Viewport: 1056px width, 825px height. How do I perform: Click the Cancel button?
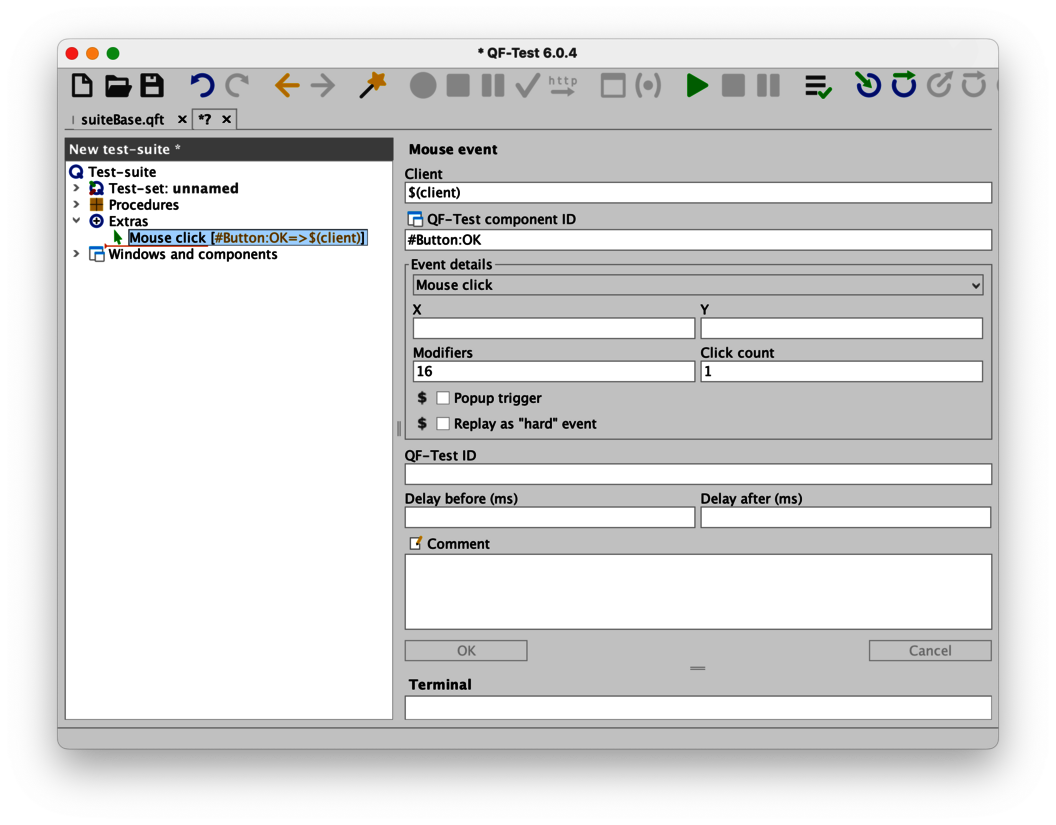tap(929, 650)
